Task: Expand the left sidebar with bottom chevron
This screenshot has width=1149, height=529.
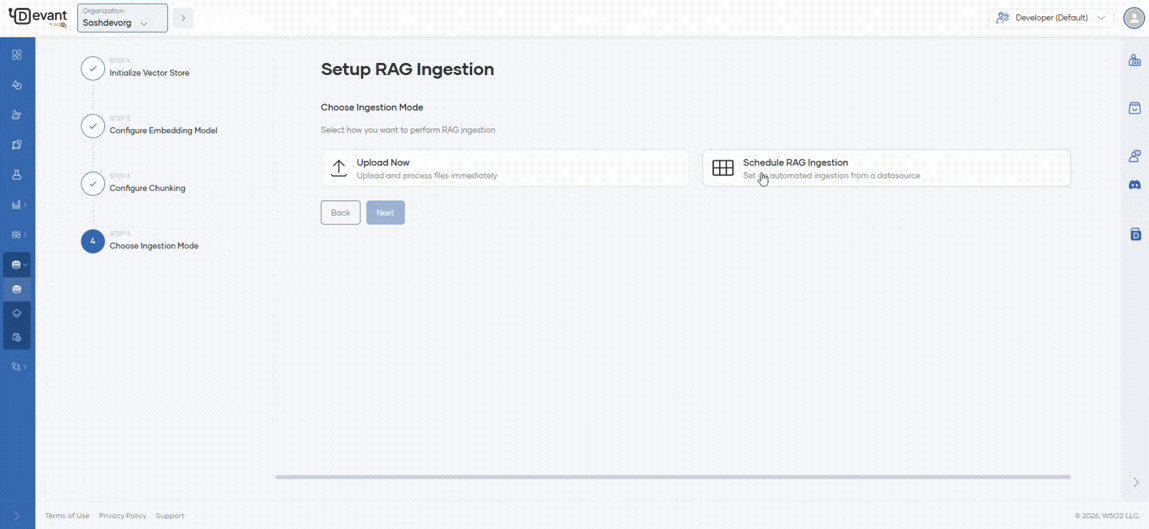Action: coord(16,516)
